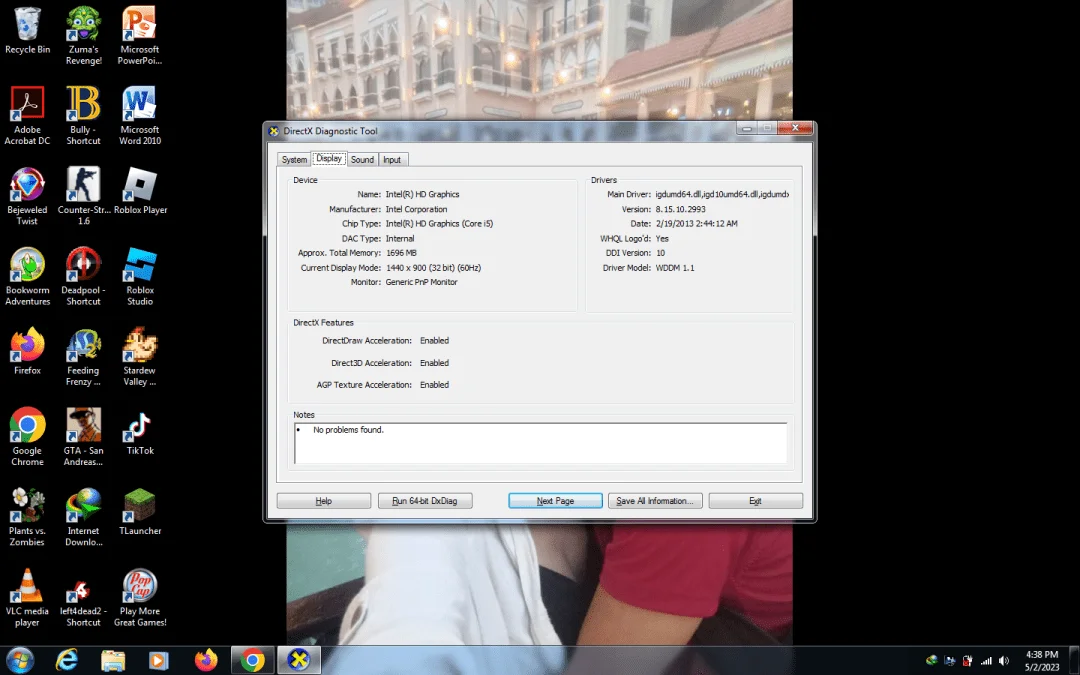Select the Display tab

(329, 158)
